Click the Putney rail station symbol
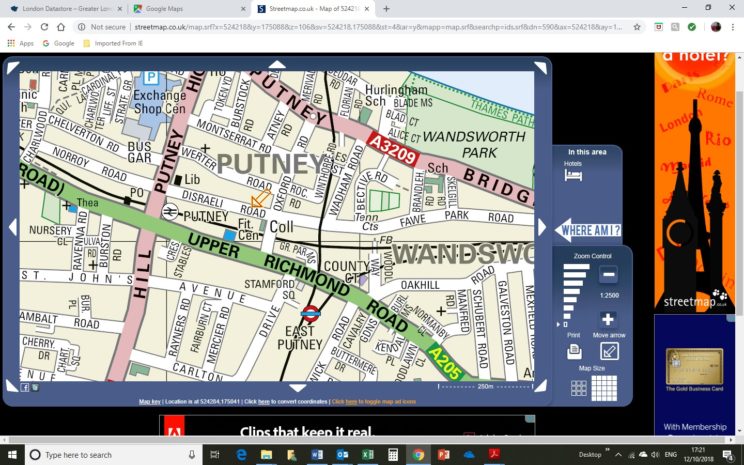Viewport: 744px width, 465px height. tap(169, 212)
